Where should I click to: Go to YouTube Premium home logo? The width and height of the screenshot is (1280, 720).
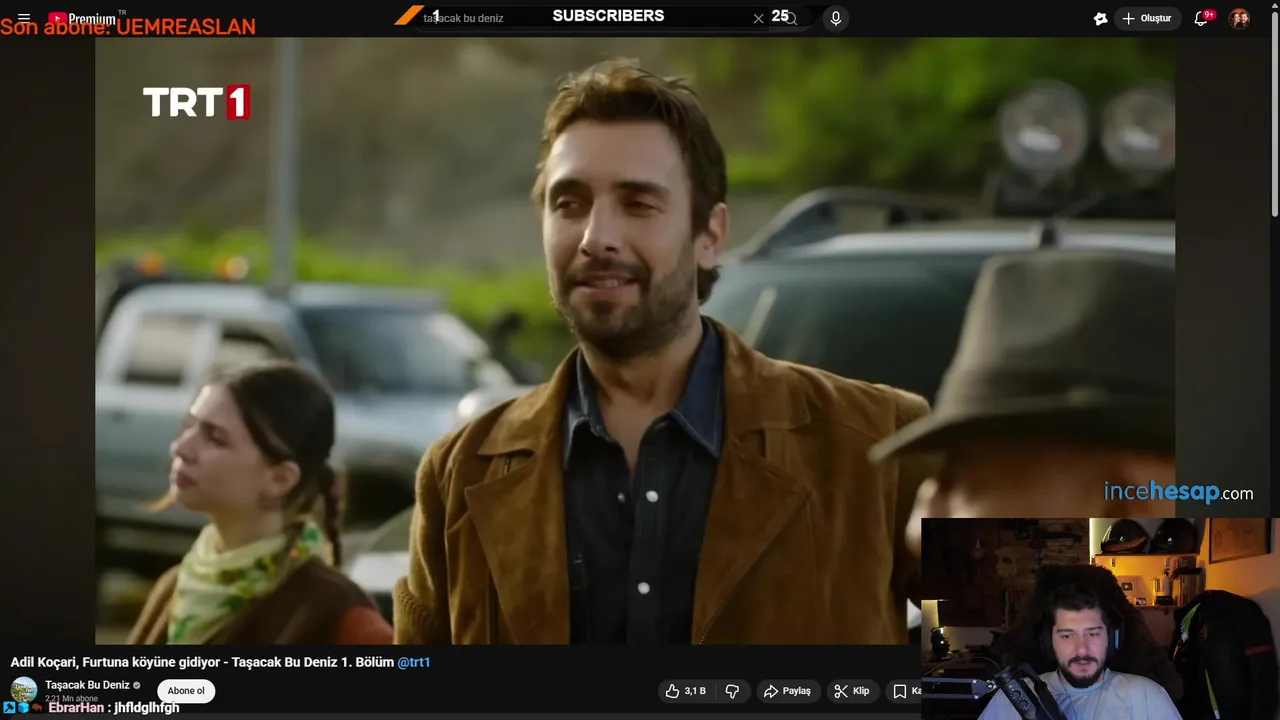tap(84, 18)
